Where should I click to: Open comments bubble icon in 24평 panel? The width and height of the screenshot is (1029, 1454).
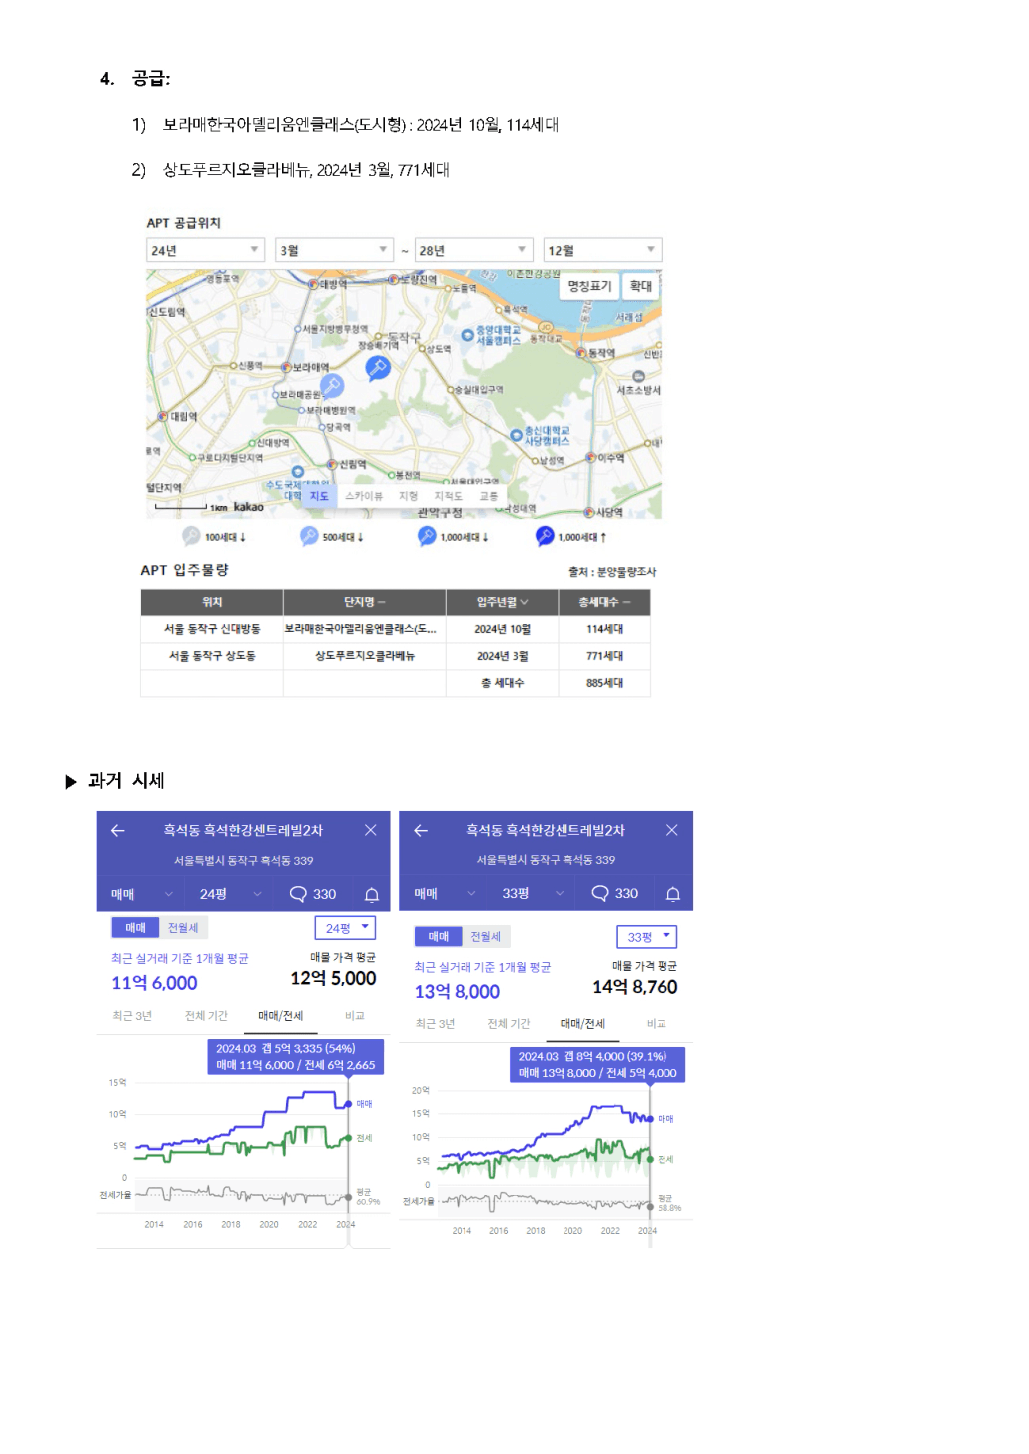pyautogui.click(x=298, y=894)
